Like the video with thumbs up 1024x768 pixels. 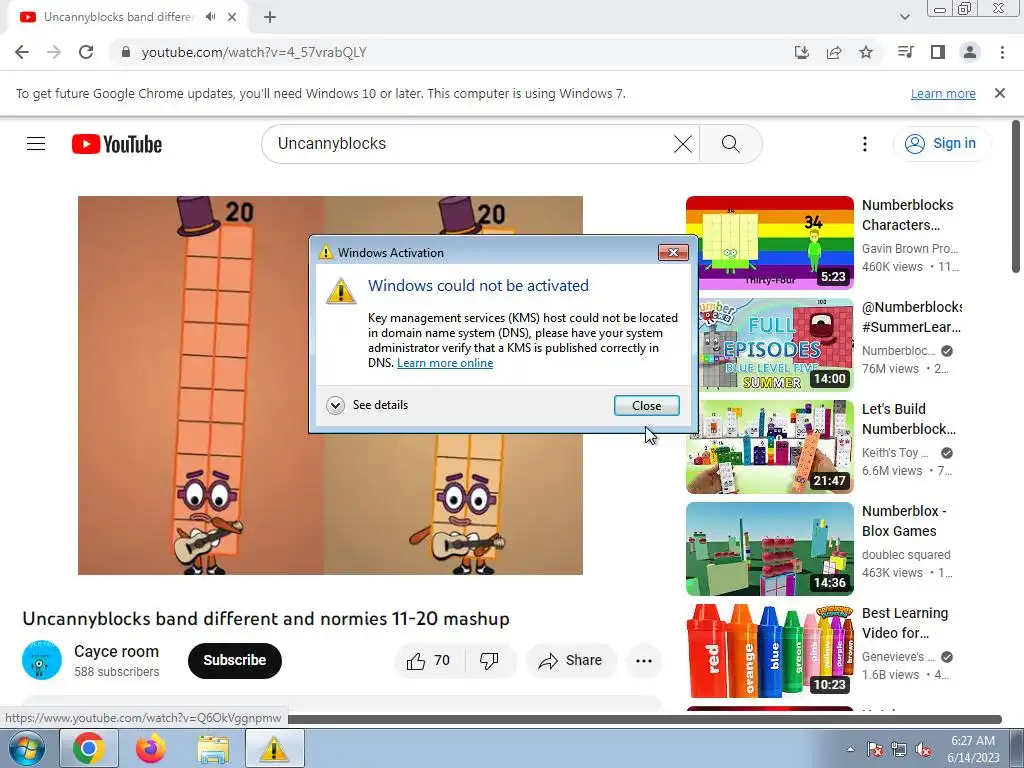429,661
